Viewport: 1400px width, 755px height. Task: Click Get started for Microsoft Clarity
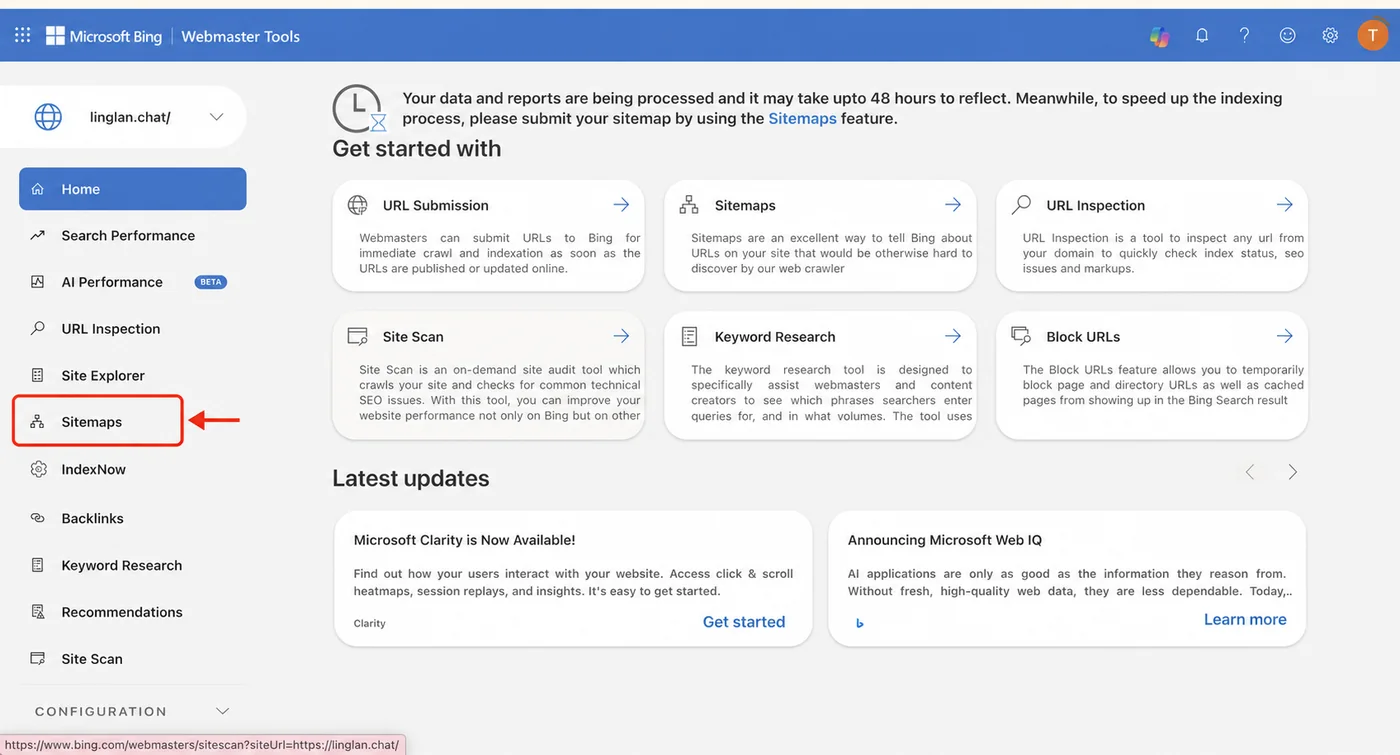point(744,622)
